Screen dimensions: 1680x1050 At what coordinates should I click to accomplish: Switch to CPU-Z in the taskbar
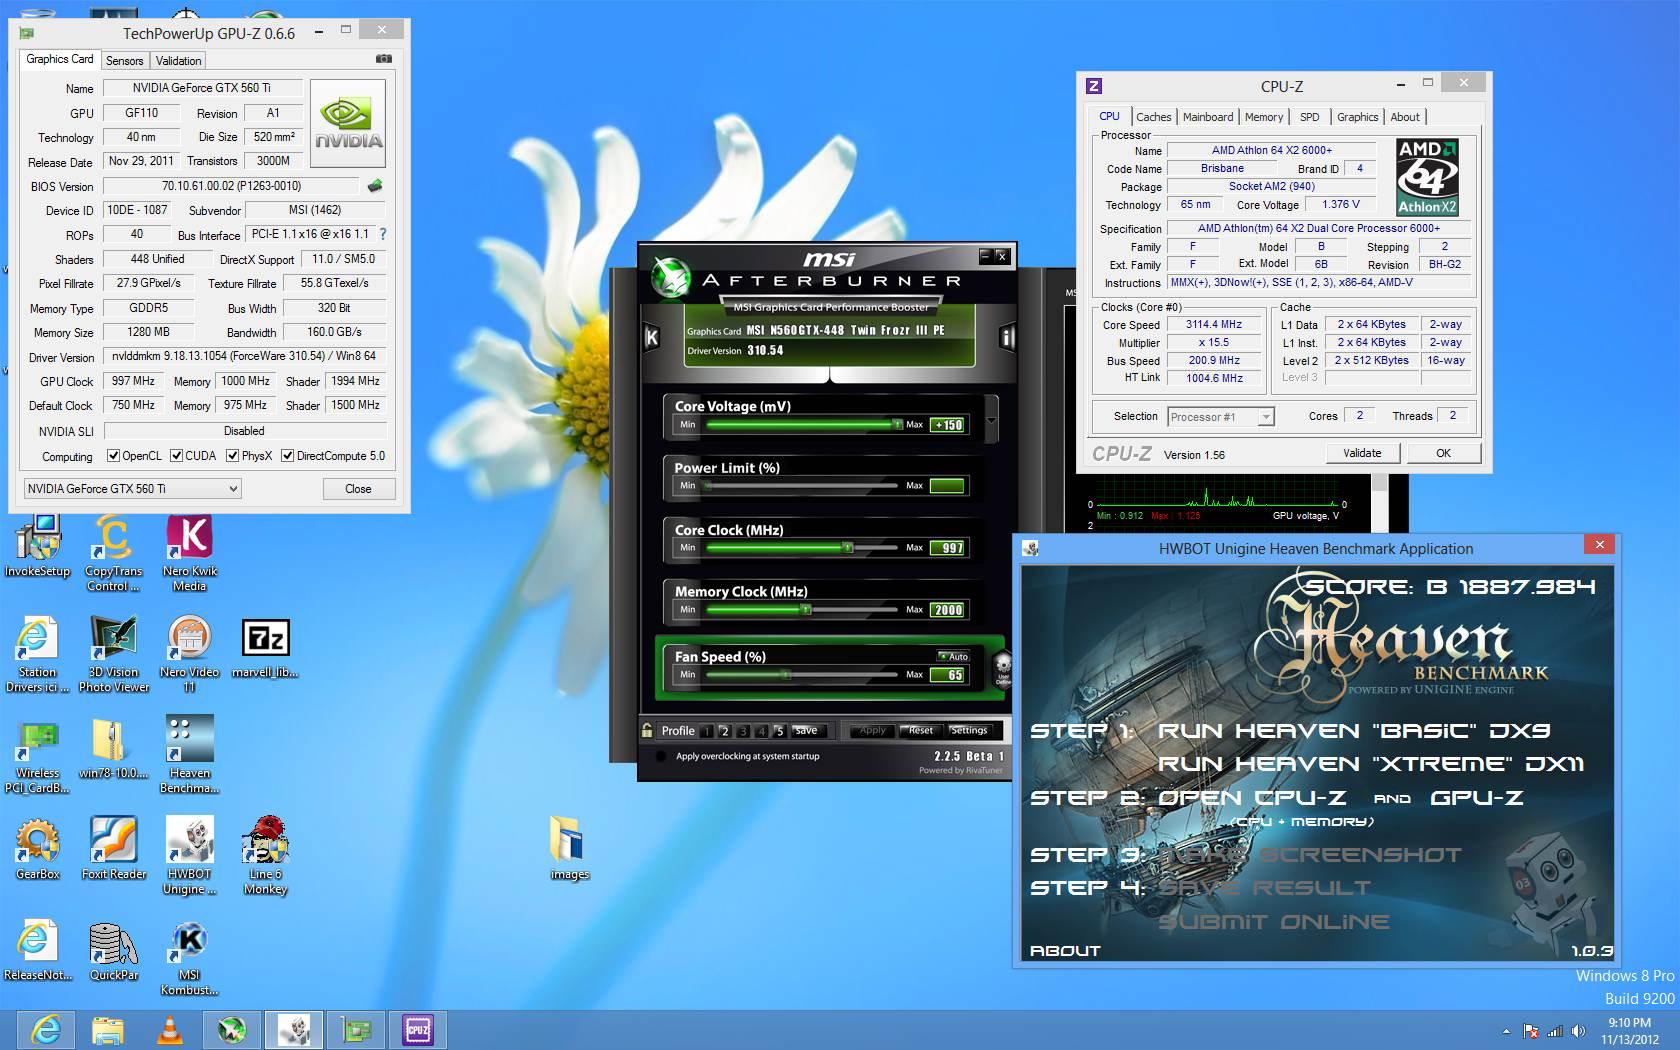pyautogui.click(x=417, y=1029)
